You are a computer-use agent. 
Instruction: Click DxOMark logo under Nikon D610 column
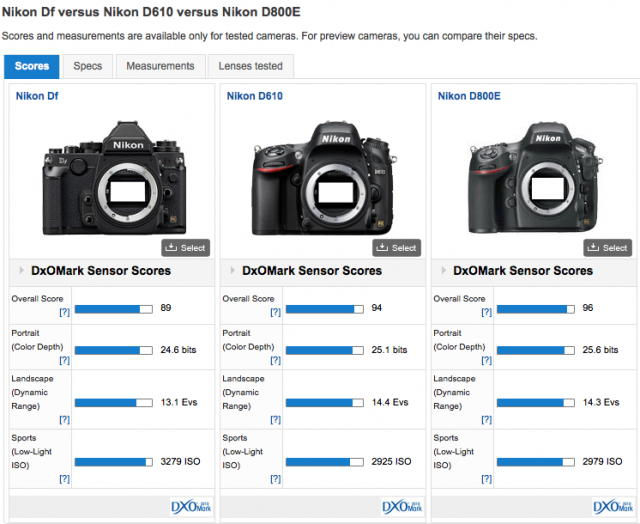tap(402, 507)
